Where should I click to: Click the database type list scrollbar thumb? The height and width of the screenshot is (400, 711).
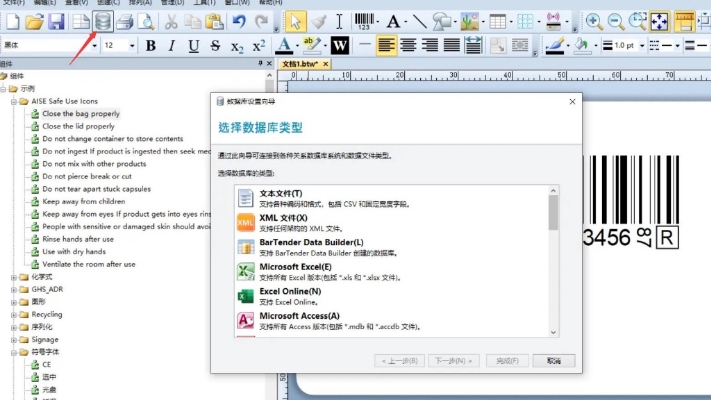click(553, 213)
